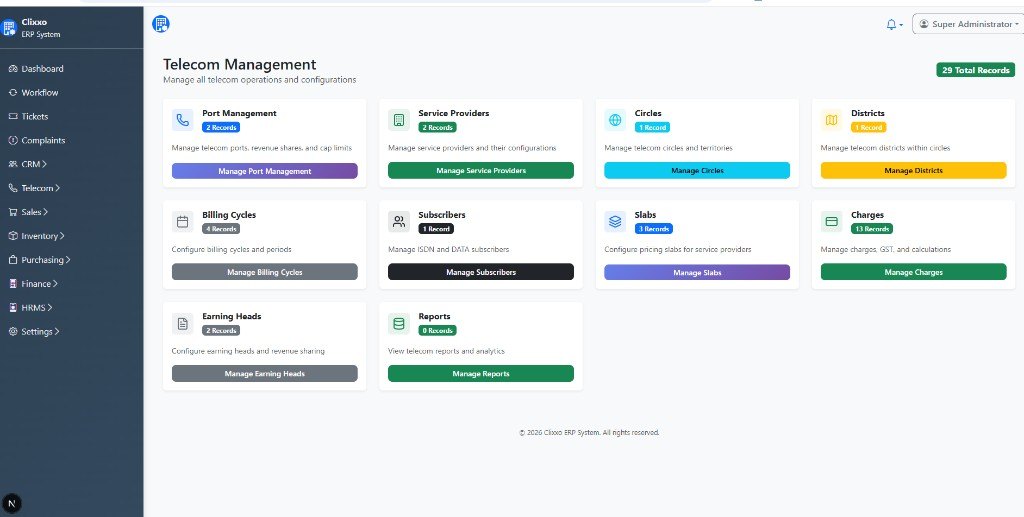Click the Manage Charges button
This screenshot has height=517, width=1024.
913,272
